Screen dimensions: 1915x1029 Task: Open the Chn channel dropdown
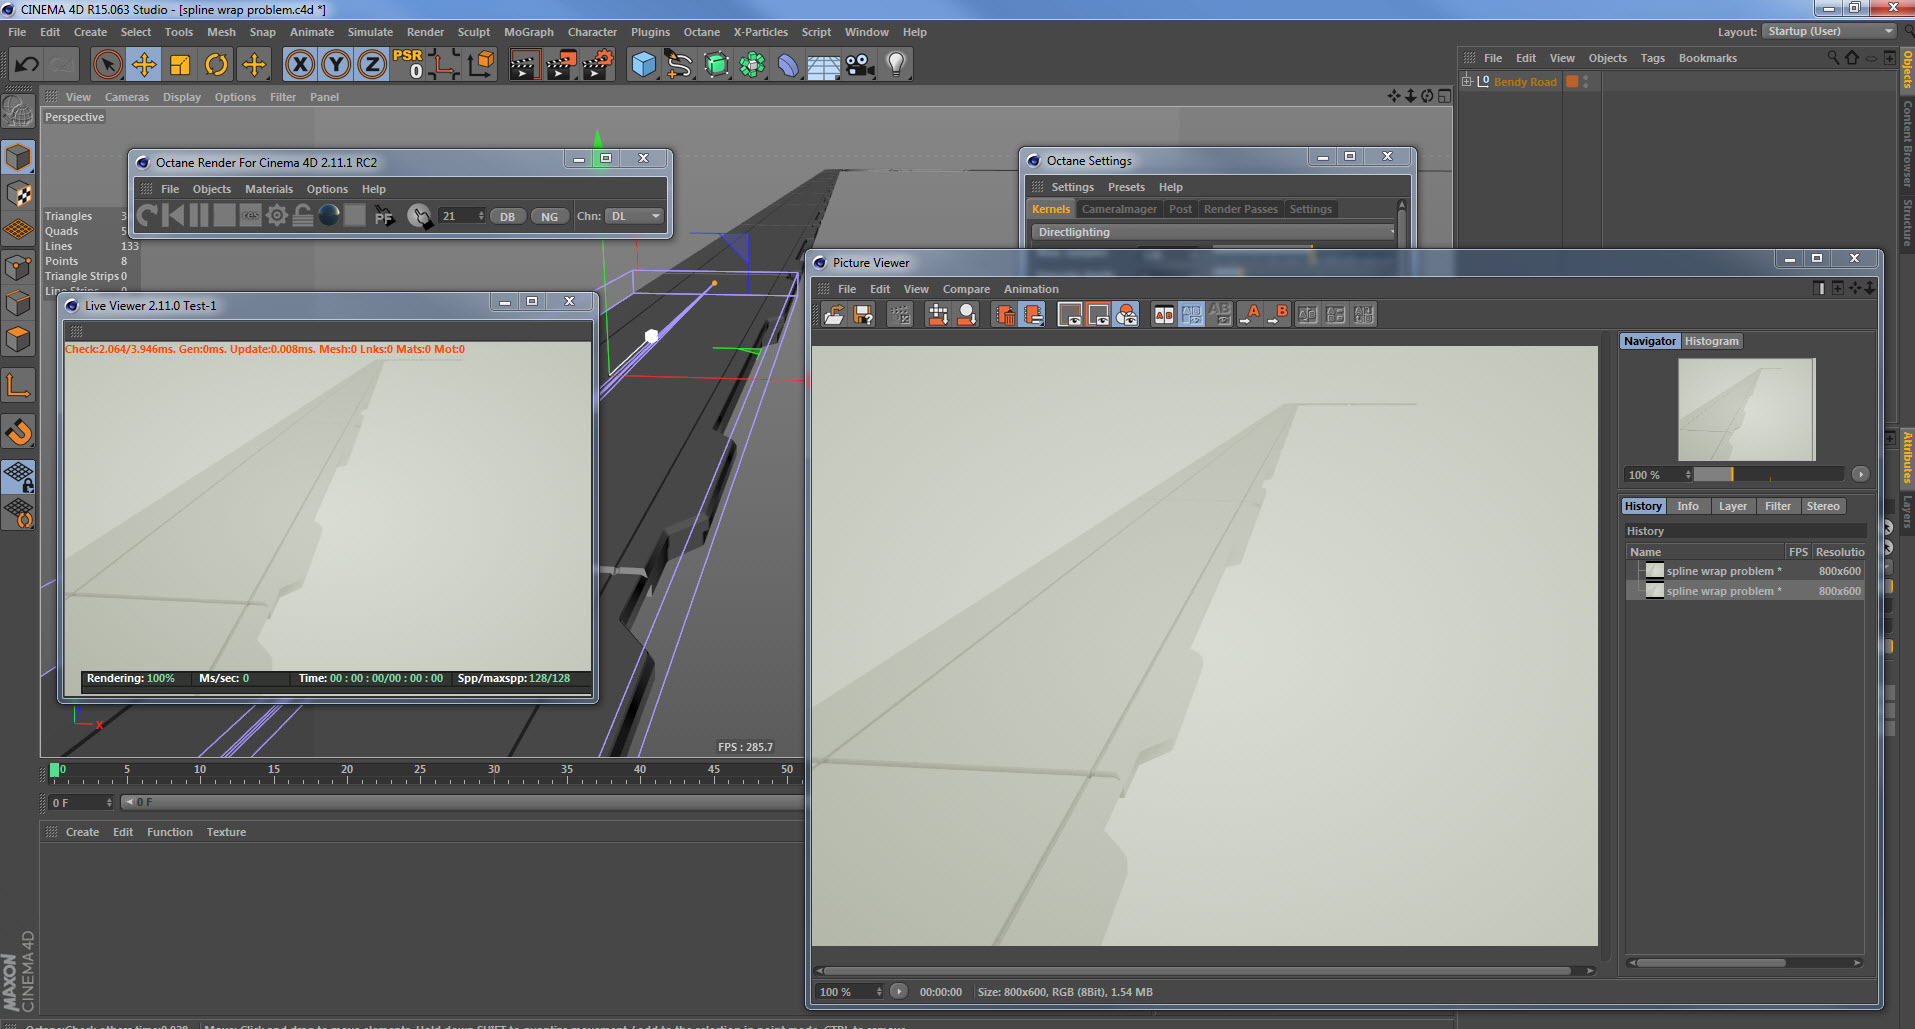634,216
